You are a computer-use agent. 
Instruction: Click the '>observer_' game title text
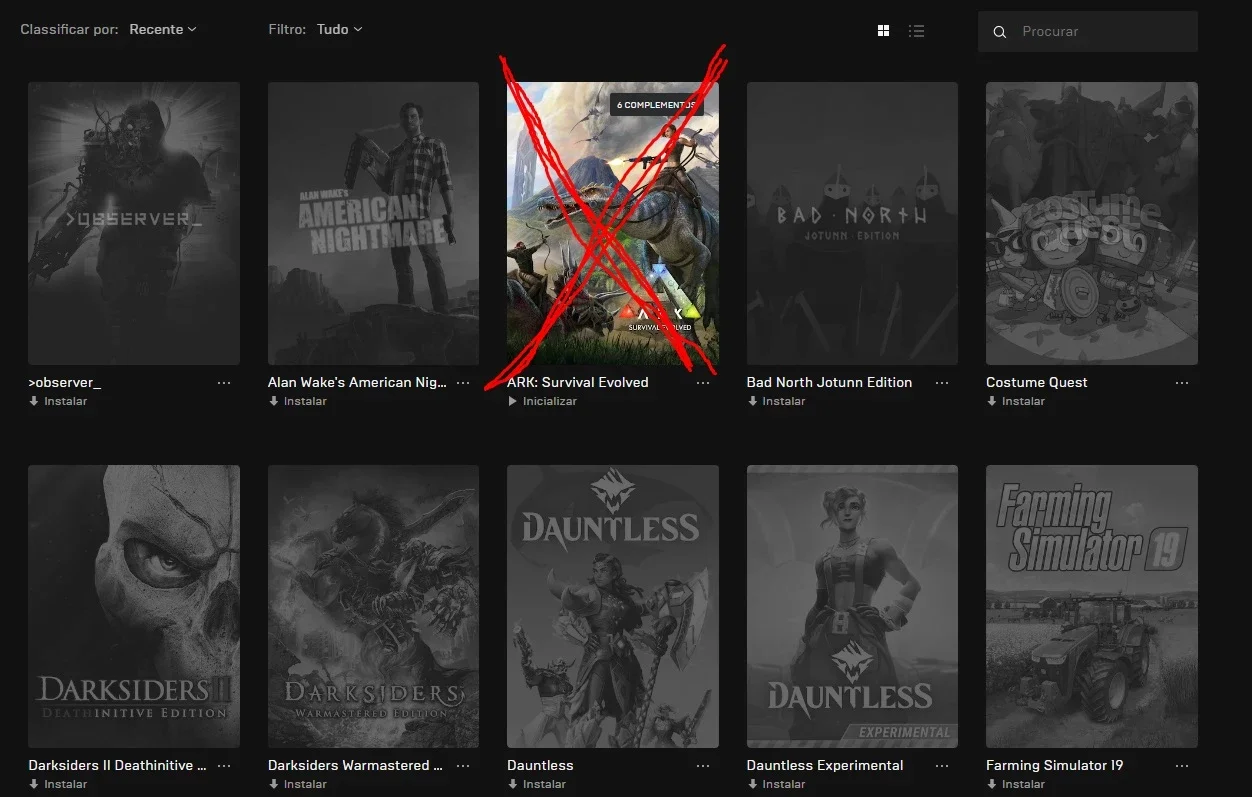65,382
